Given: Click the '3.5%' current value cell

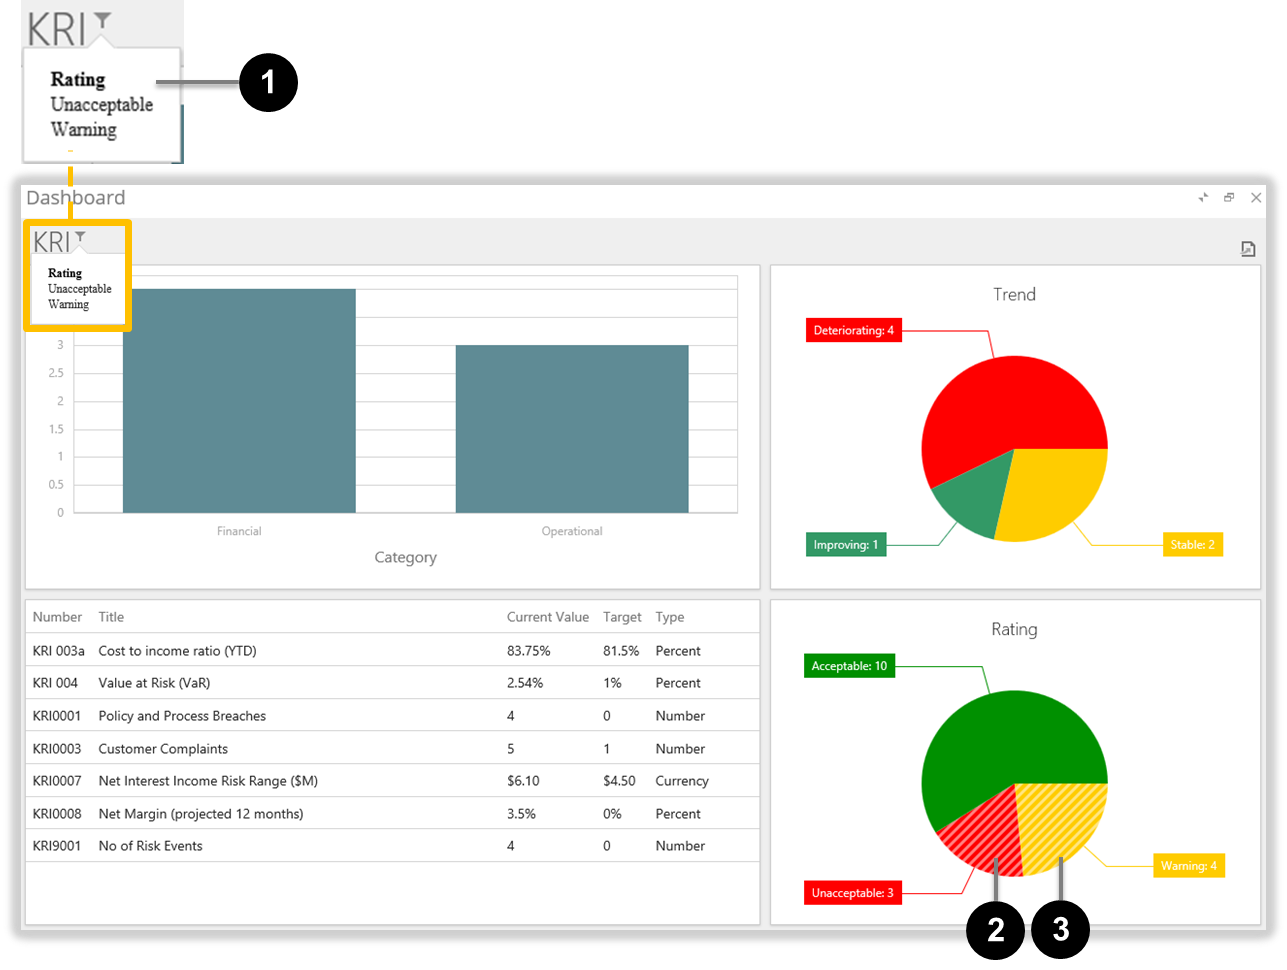Looking at the screenshot, I should point(521,814).
